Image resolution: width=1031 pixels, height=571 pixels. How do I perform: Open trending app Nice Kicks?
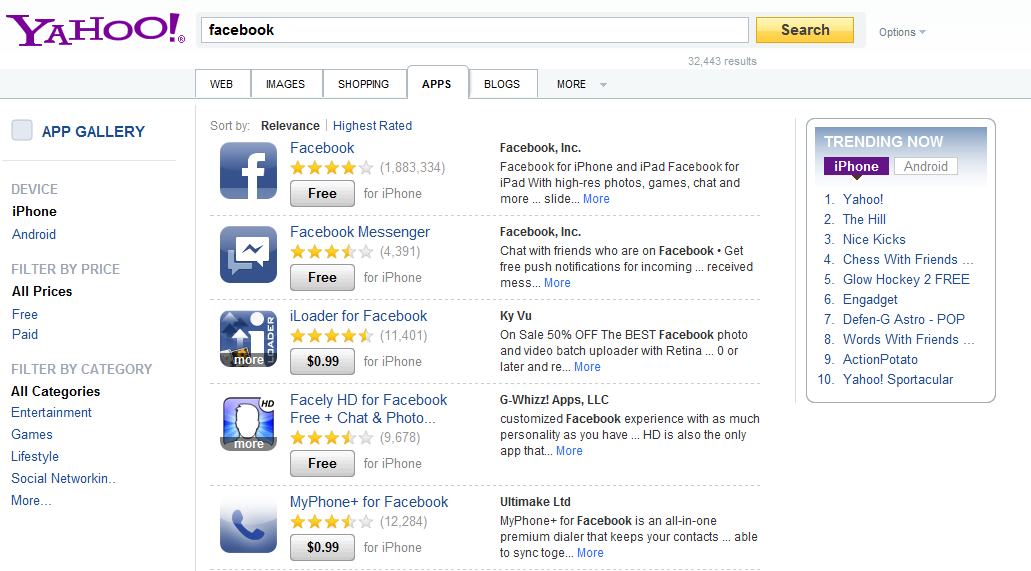874,239
